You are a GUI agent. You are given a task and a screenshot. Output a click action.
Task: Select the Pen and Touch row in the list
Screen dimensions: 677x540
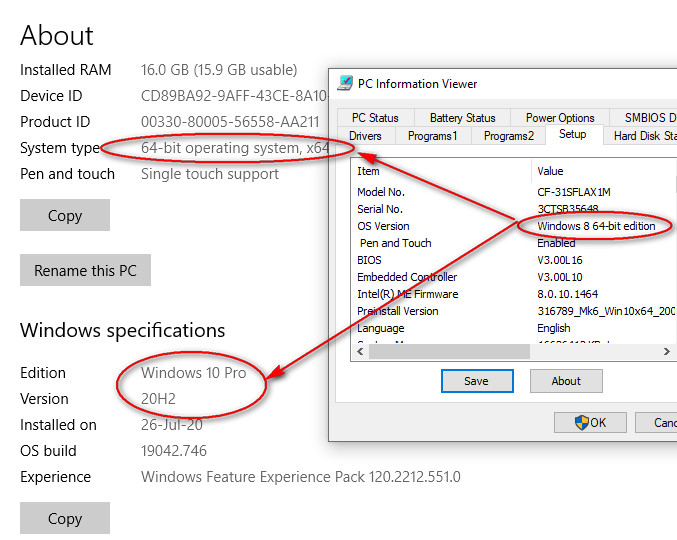tap(514, 243)
